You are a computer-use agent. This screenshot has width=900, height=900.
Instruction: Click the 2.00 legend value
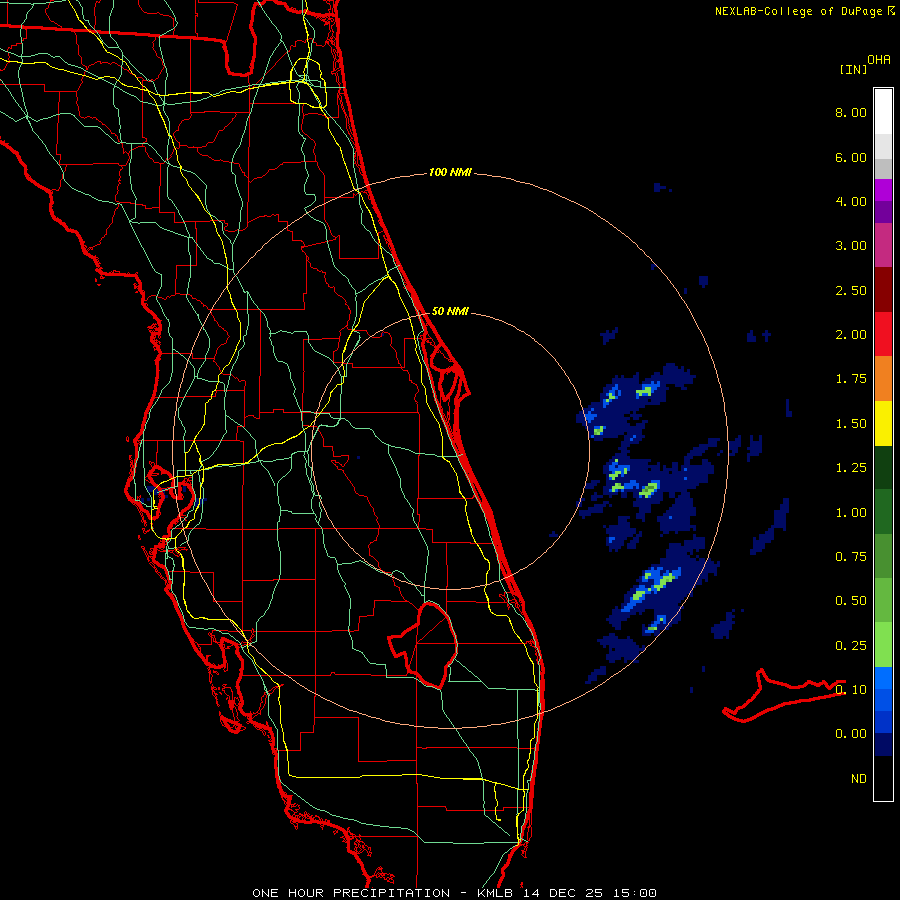click(851, 335)
